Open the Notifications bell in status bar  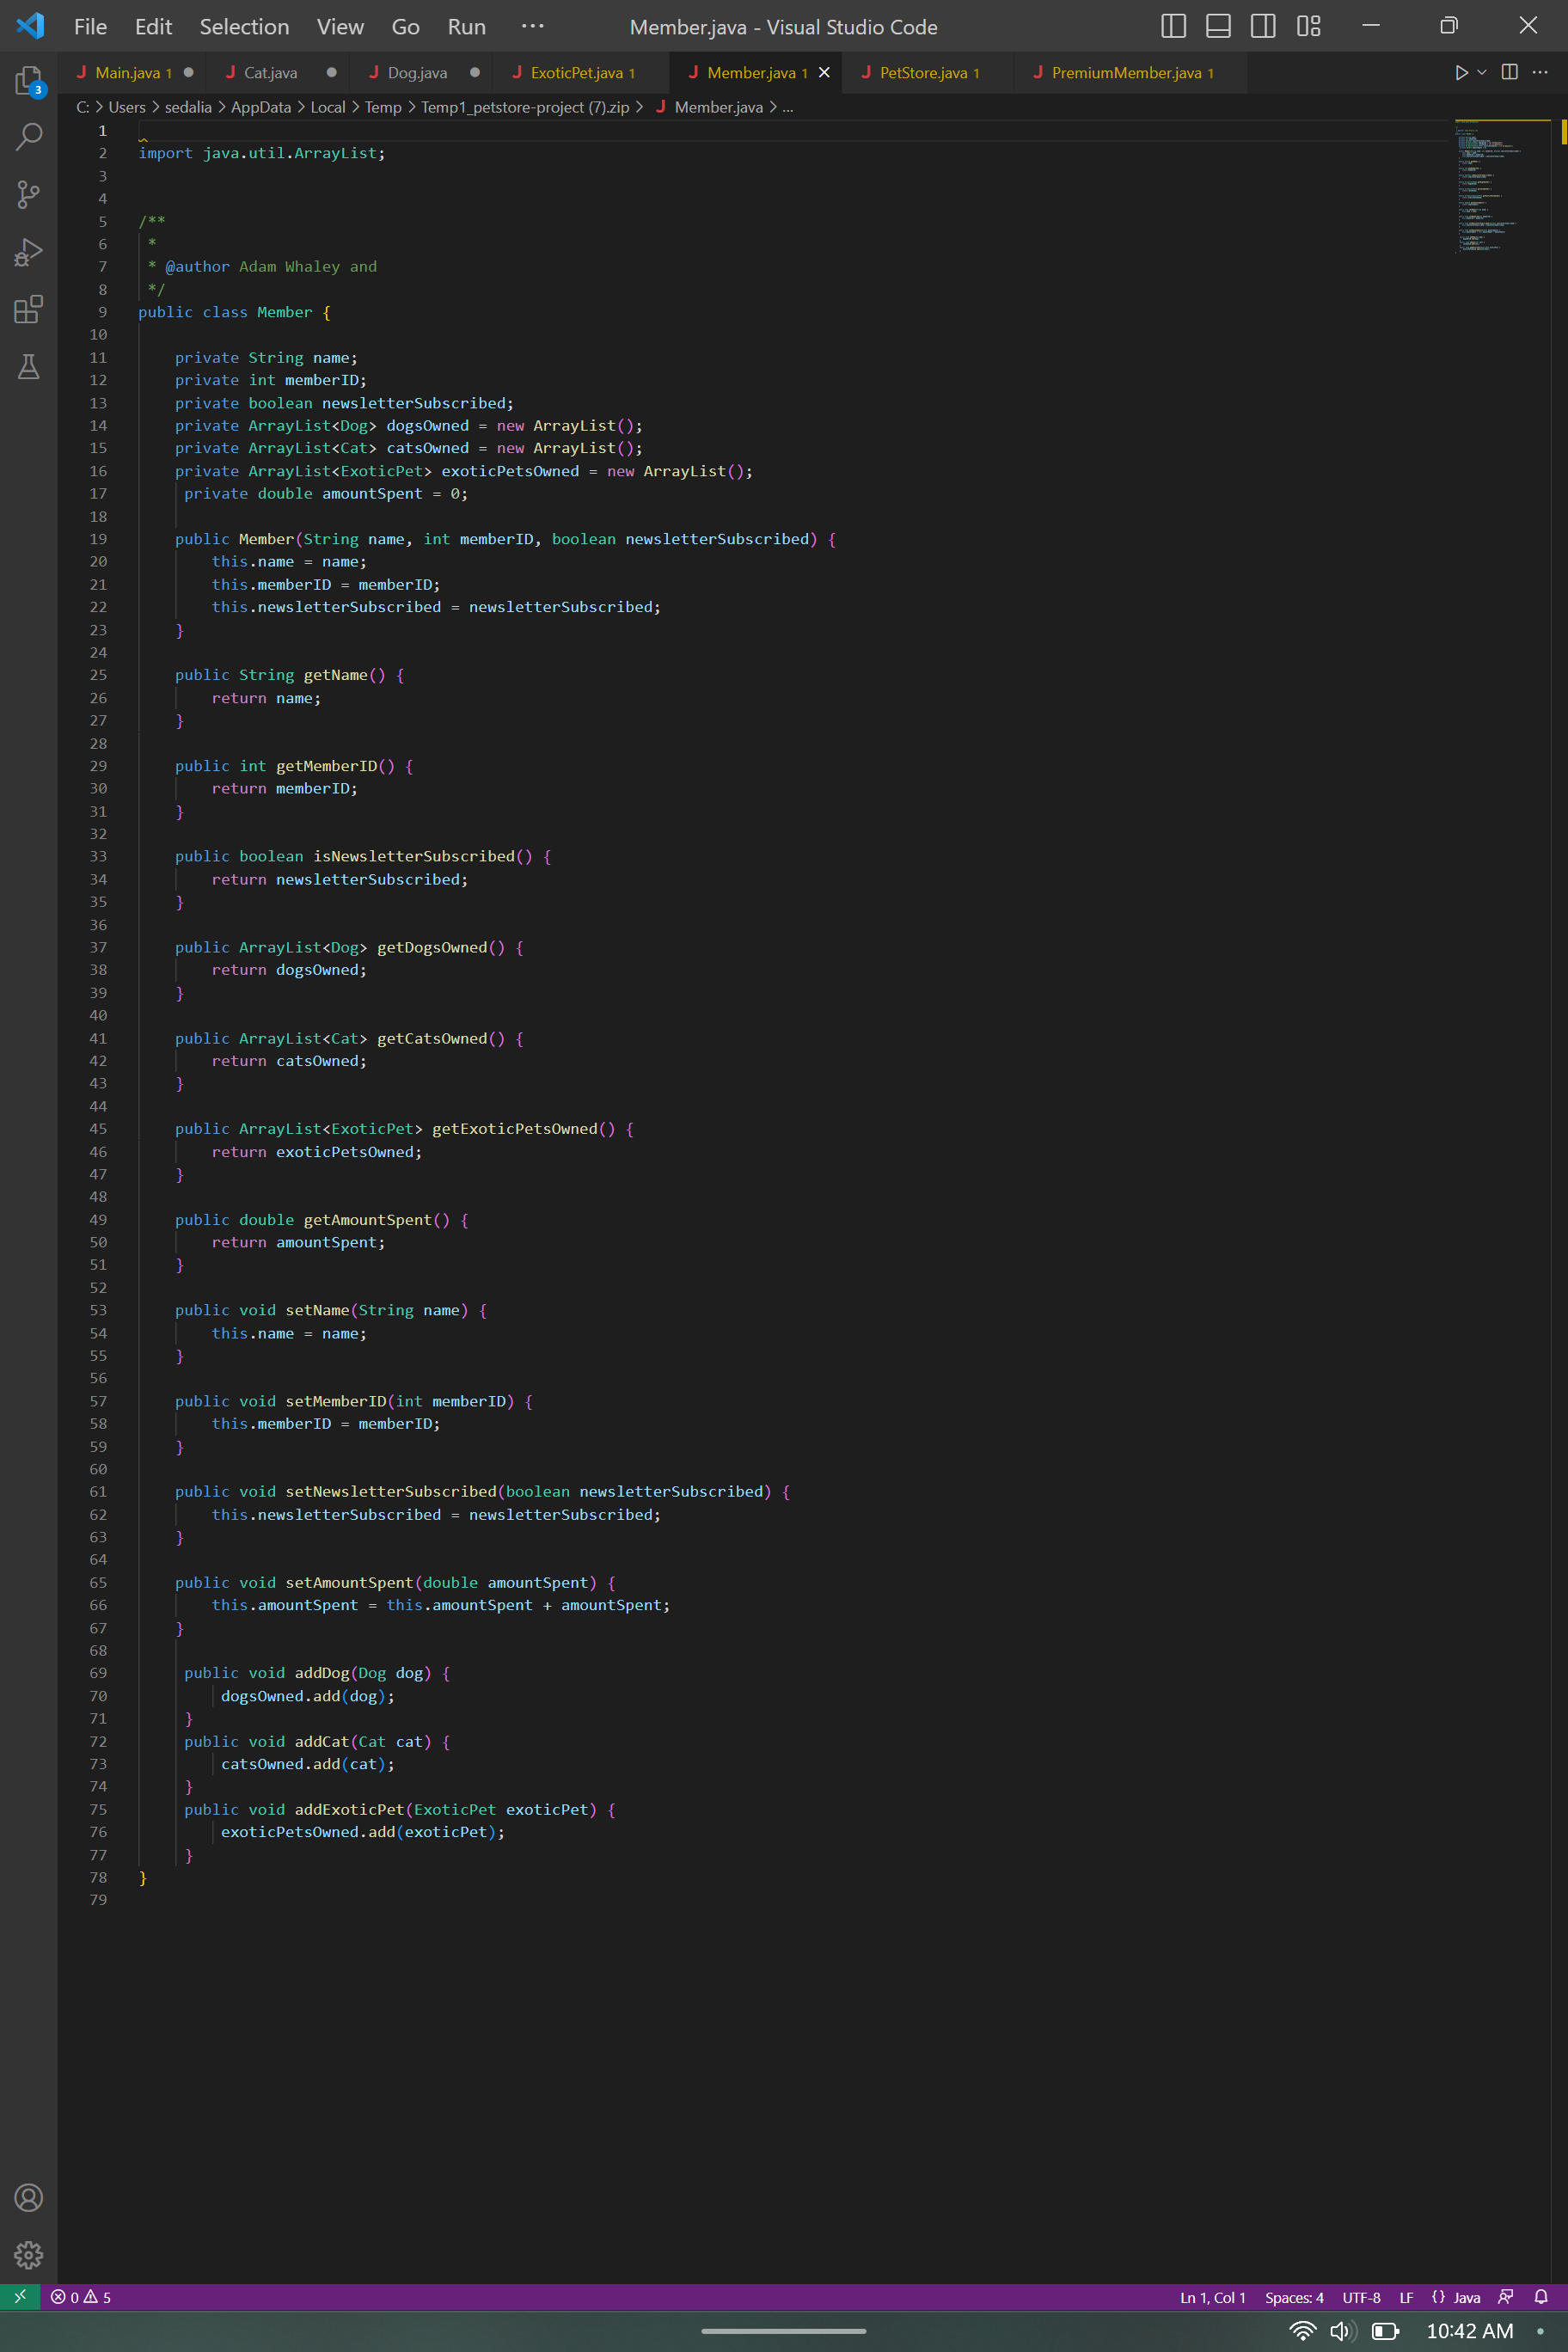click(1541, 2297)
